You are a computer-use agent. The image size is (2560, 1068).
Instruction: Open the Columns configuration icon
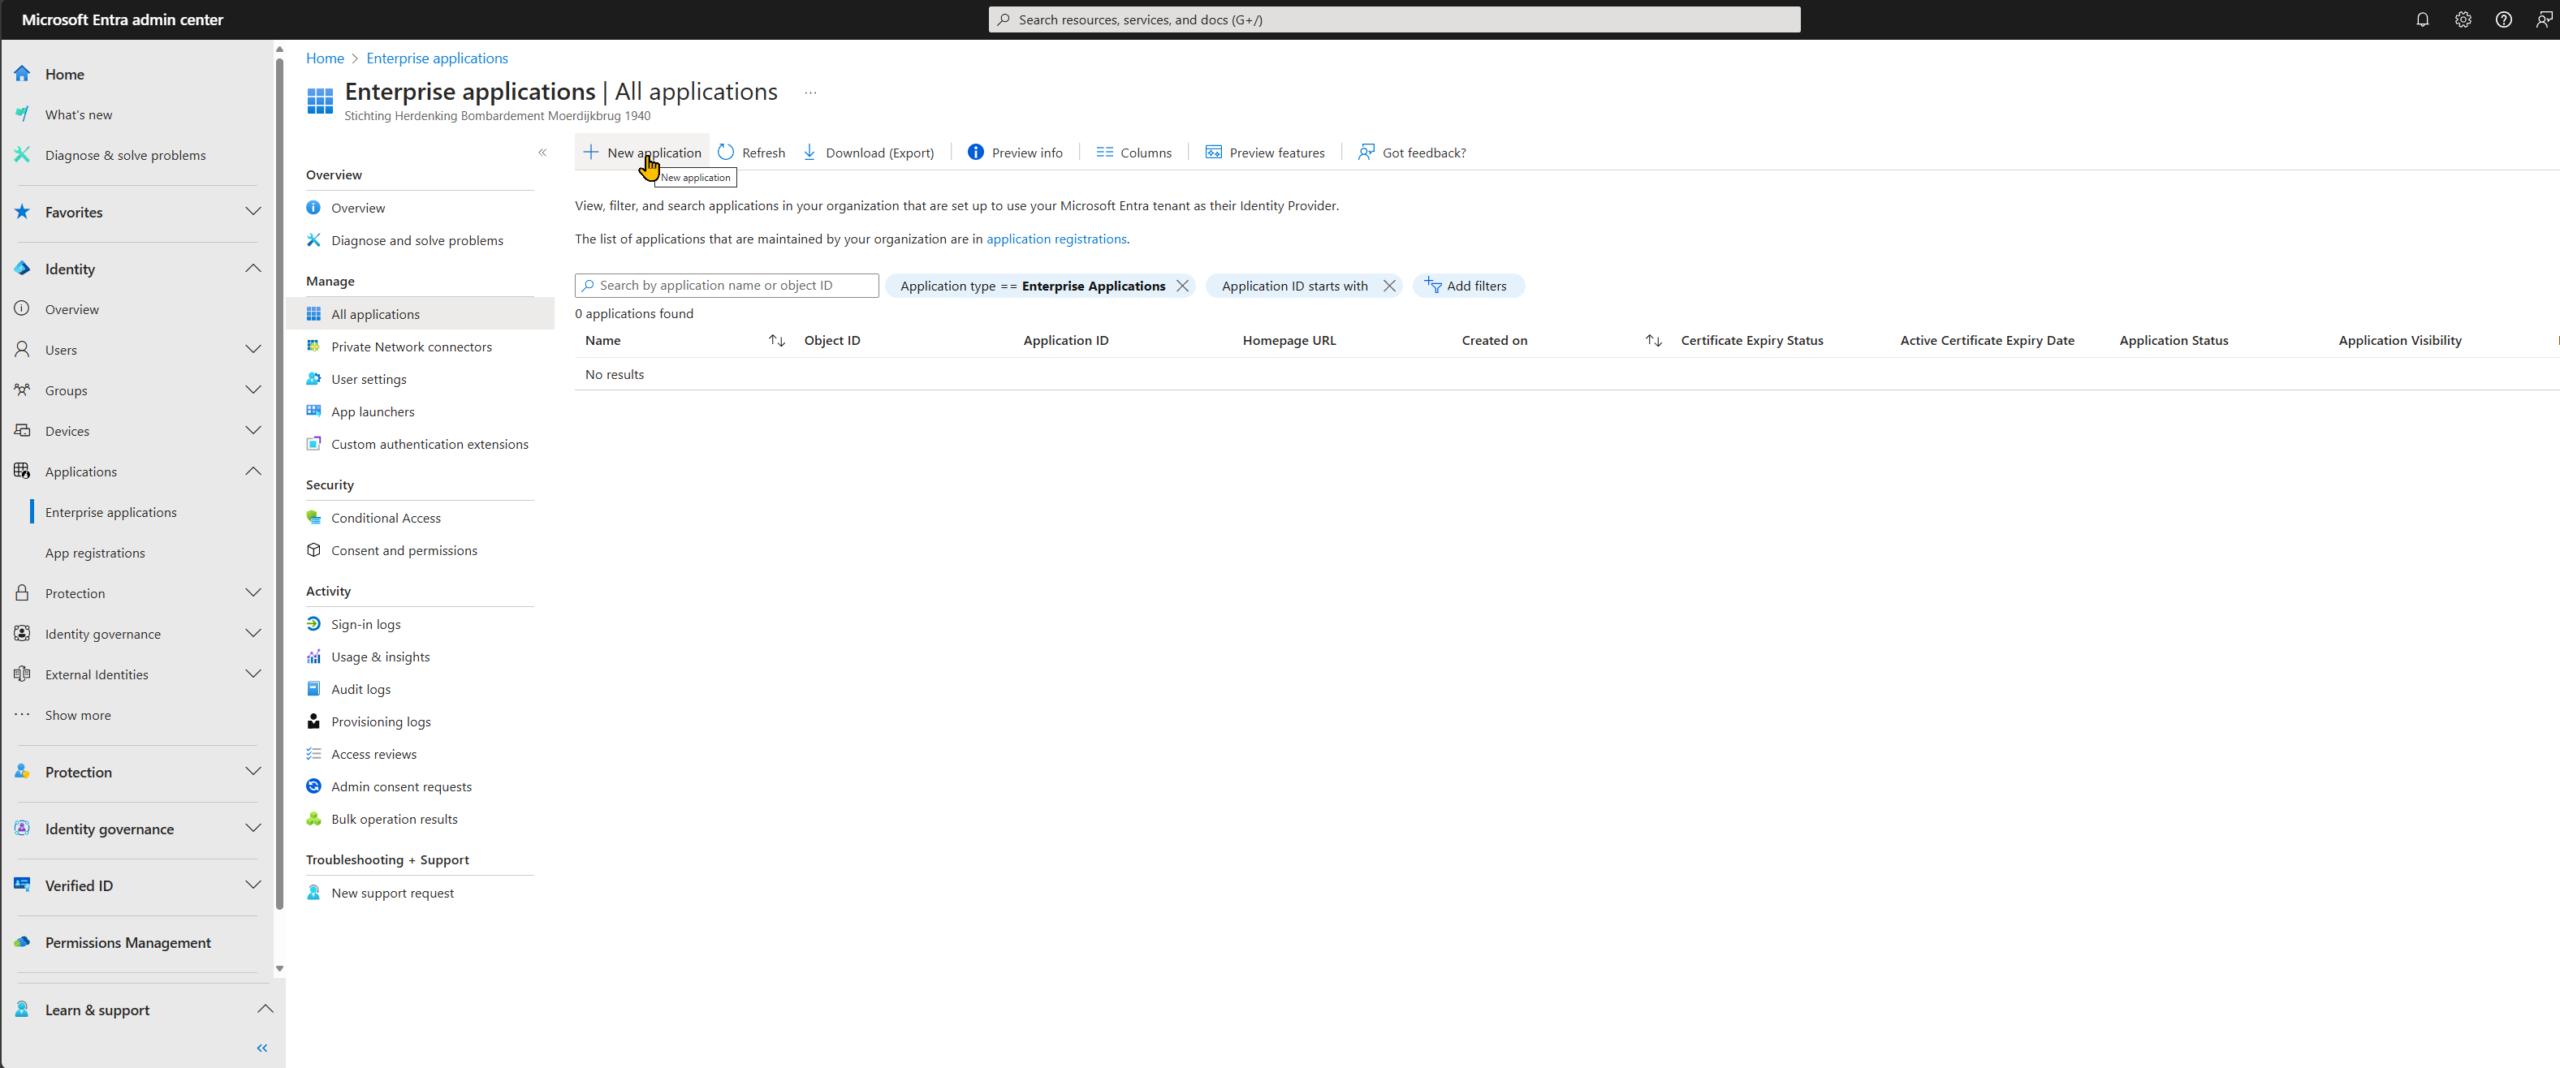[x=1105, y=151]
